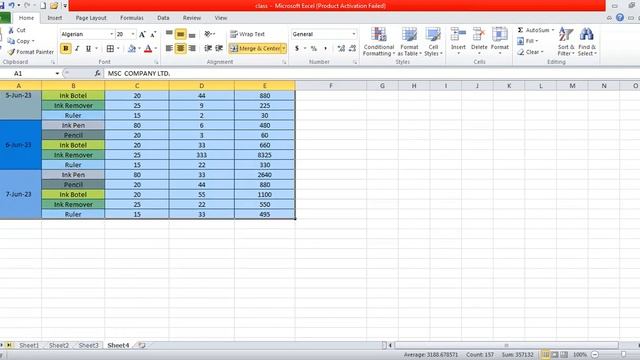Toggle Middle Align
The width and height of the screenshot is (640, 360).
[x=180, y=34]
